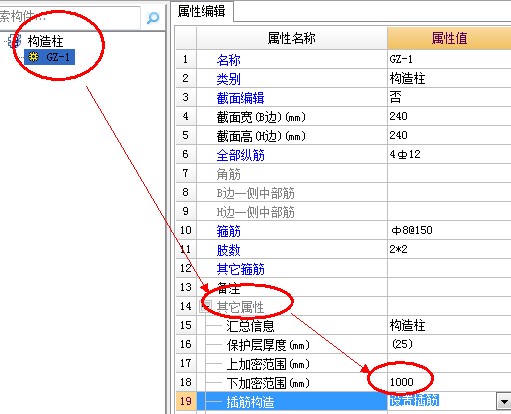Select the 插筋构造 value 设置插筋

[x=414, y=401]
